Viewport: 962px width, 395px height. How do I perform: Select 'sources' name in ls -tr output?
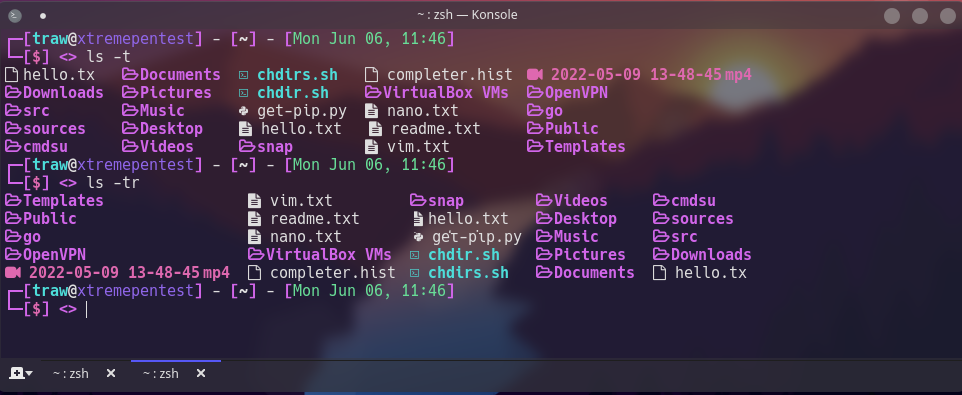[x=702, y=218]
